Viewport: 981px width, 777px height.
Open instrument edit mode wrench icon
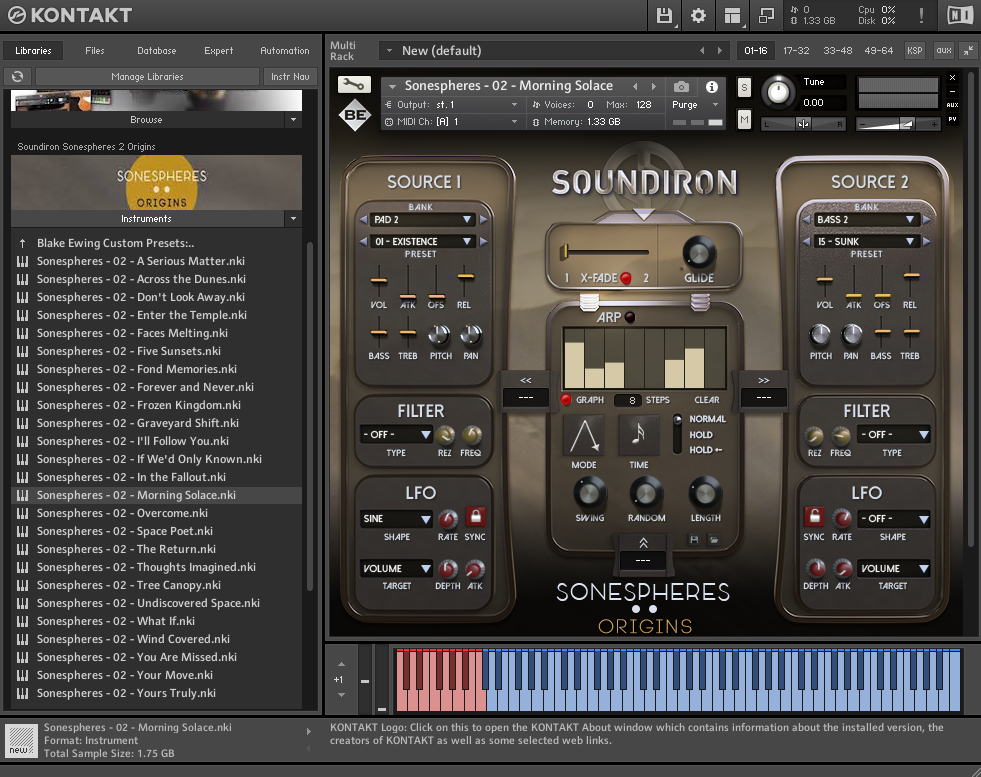tap(354, 84)
